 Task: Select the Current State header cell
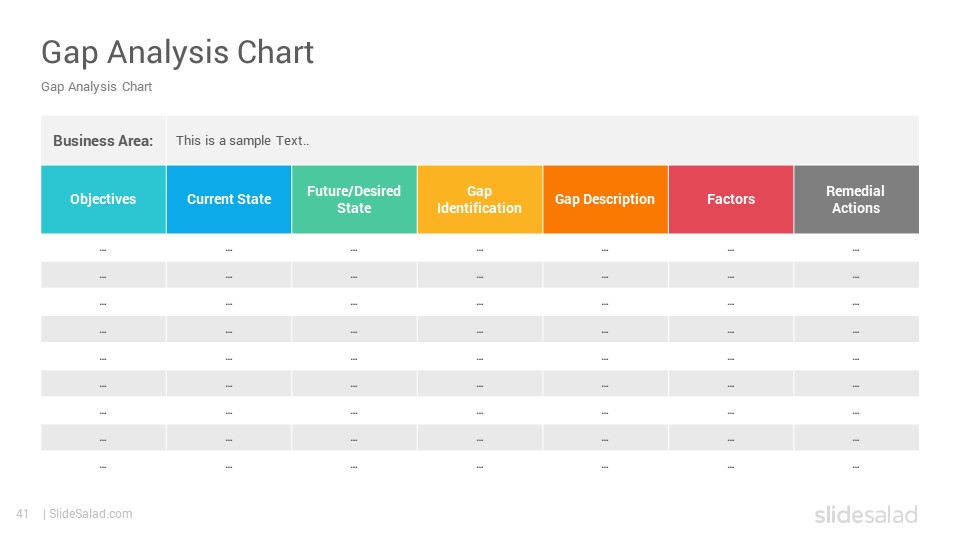229,199
